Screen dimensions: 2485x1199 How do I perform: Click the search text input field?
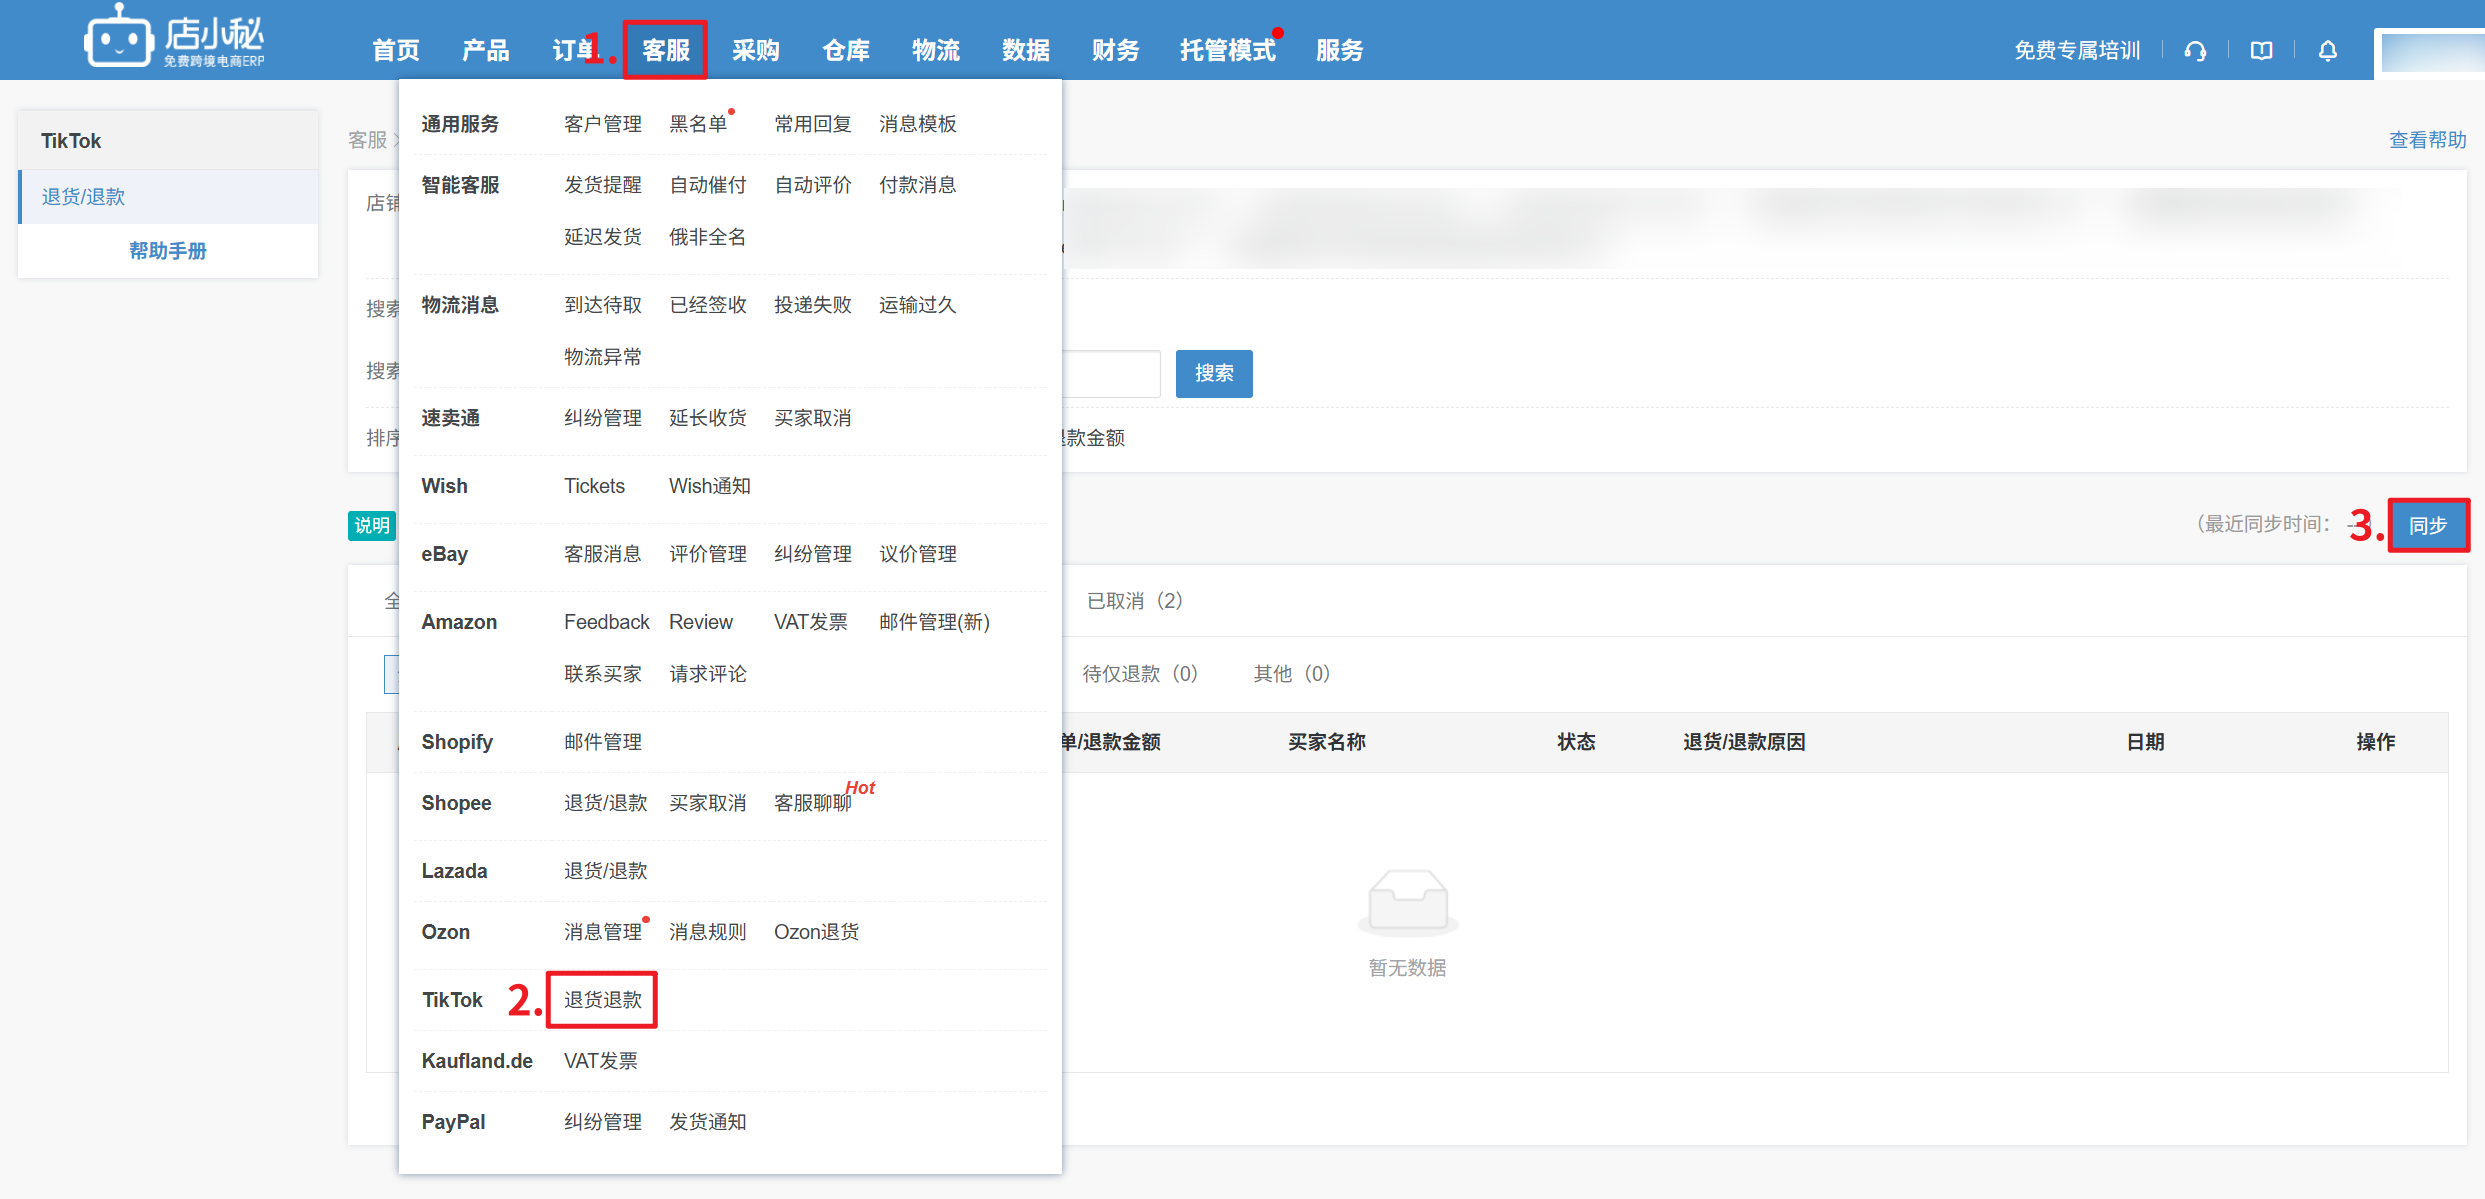click(1112, 374)
